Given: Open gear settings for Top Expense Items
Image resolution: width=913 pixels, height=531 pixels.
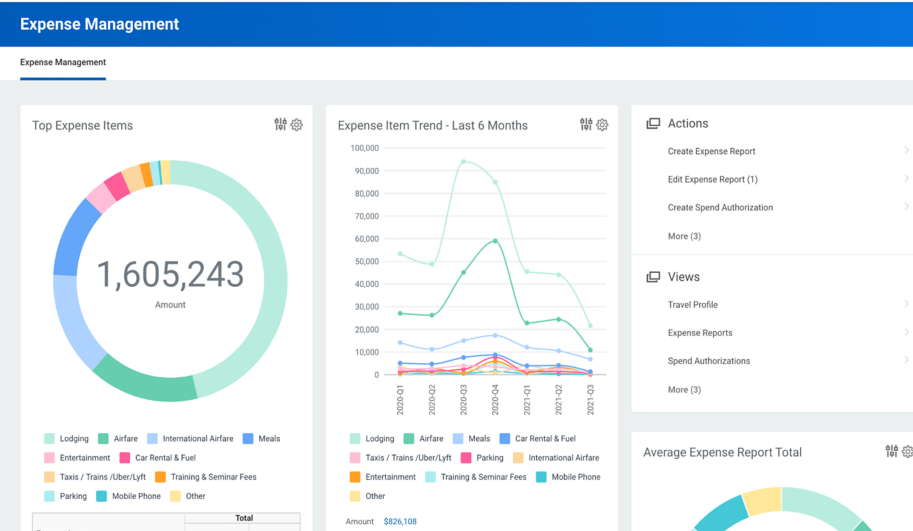Looking at the screenshot, I should coord(296,125).
